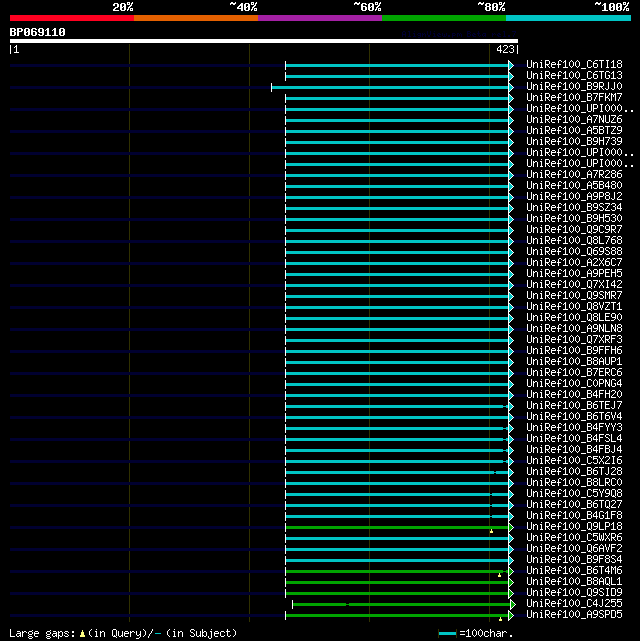Select the UniRef100_B6TEJ7 label
The image size is (640, 641).
click(x=574, y=406)
